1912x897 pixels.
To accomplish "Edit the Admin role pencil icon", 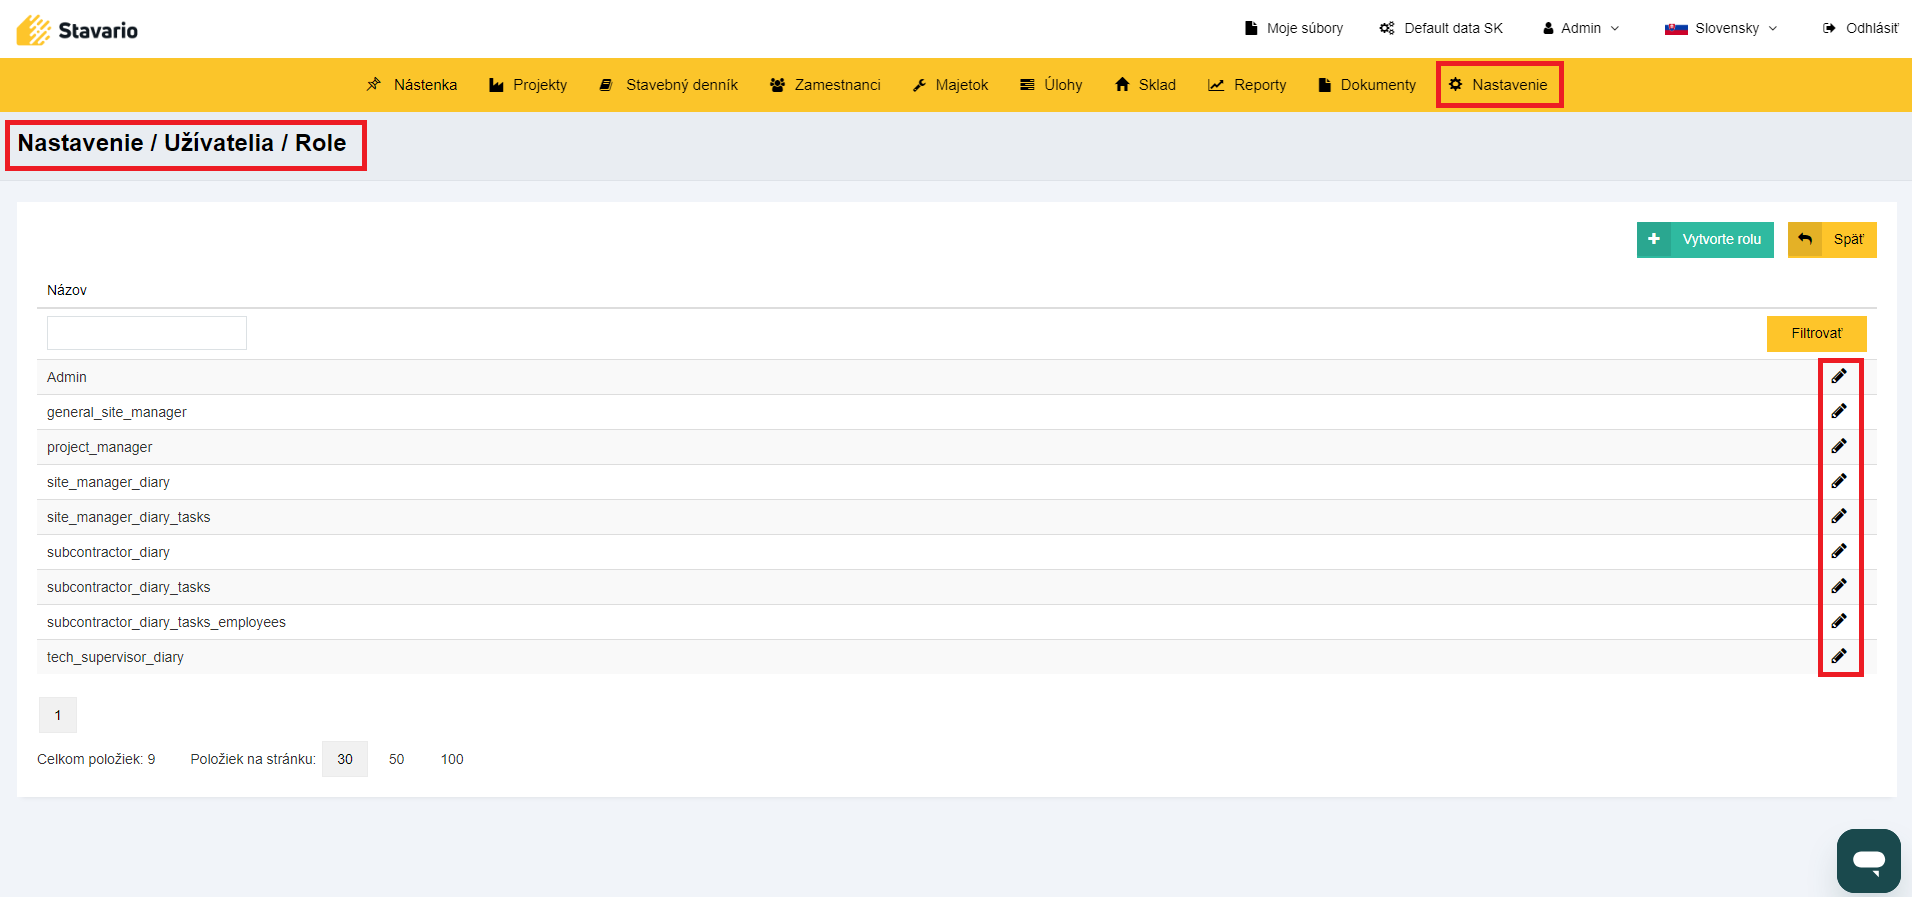I will 1839,377.
